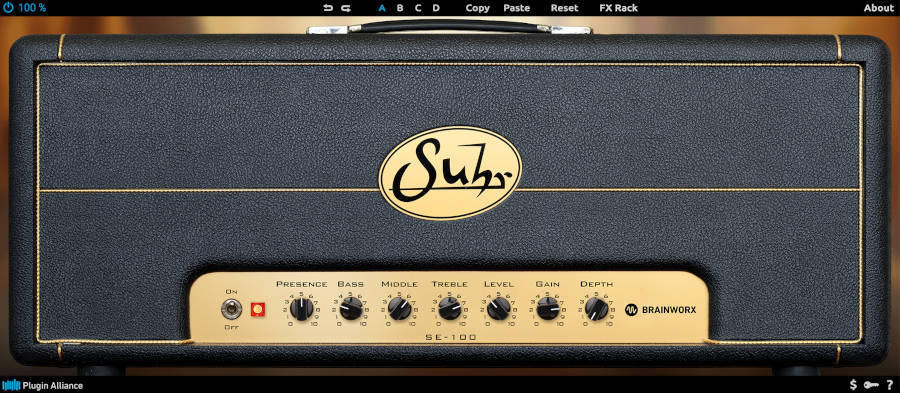
Task: Click the Bass knob
Action: pyautogui.click(x=351, y=309)
